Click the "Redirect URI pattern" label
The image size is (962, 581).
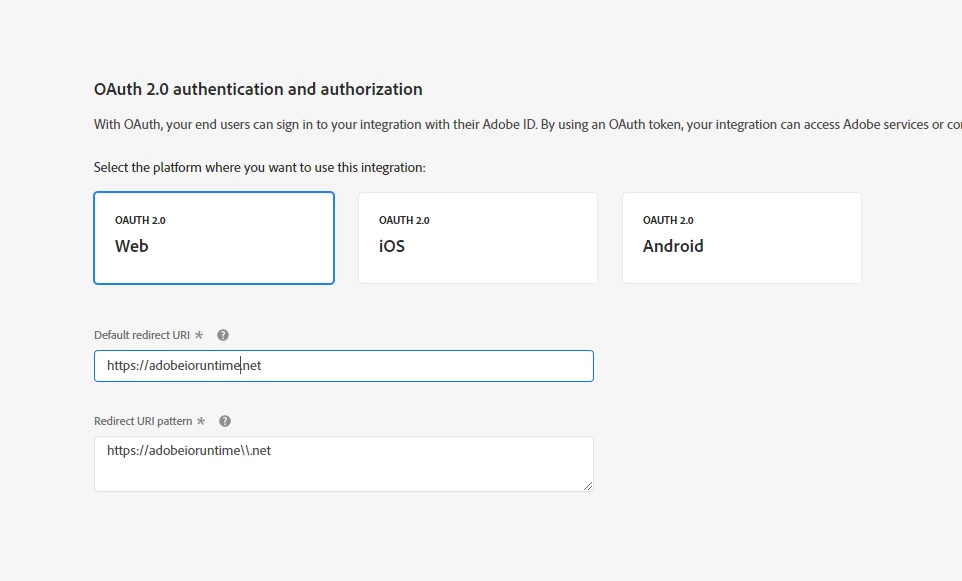click(x=143, y=421)
